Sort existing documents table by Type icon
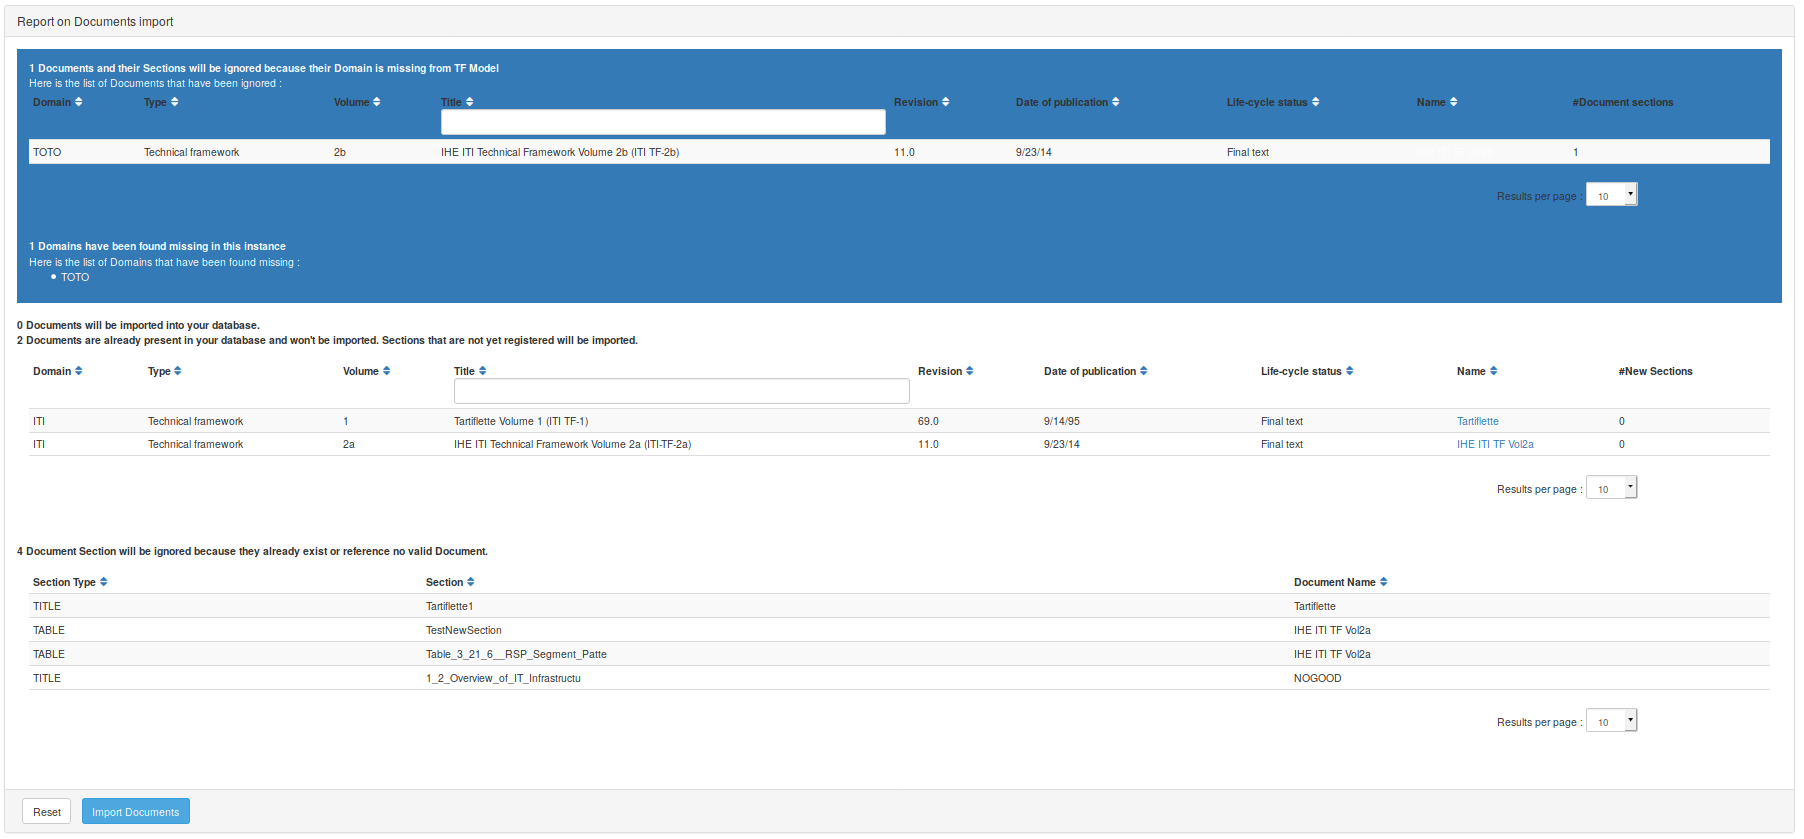The image size is (1804, 839). 178,371
